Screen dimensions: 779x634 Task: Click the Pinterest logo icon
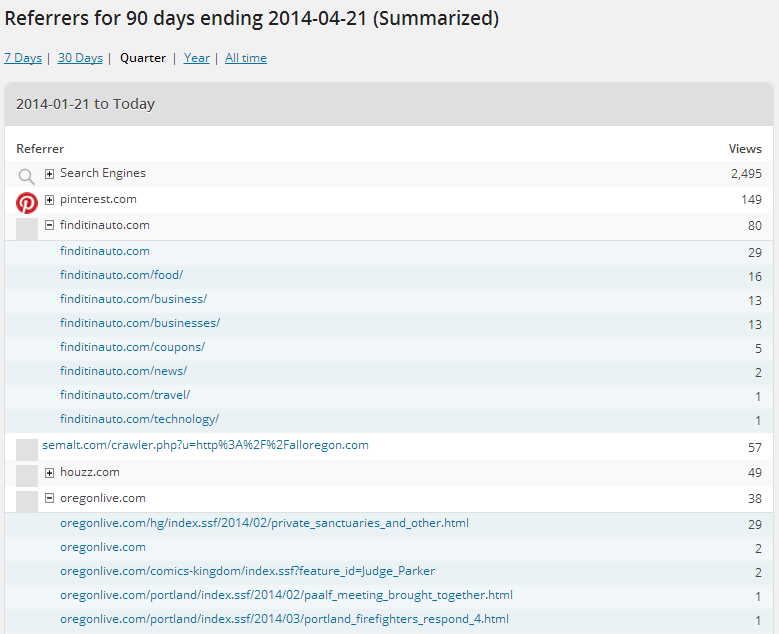(x=27, y=203)
